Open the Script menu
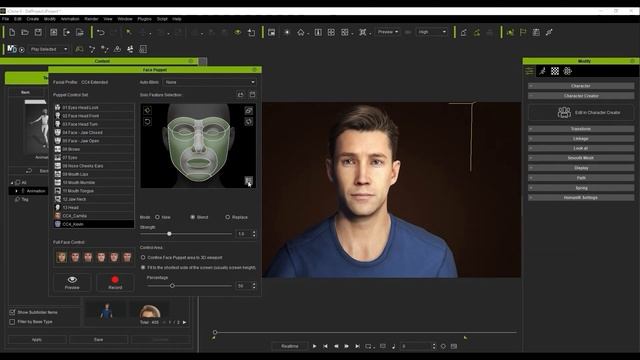This screenshot has height=360, width=640. coord(162,19)
